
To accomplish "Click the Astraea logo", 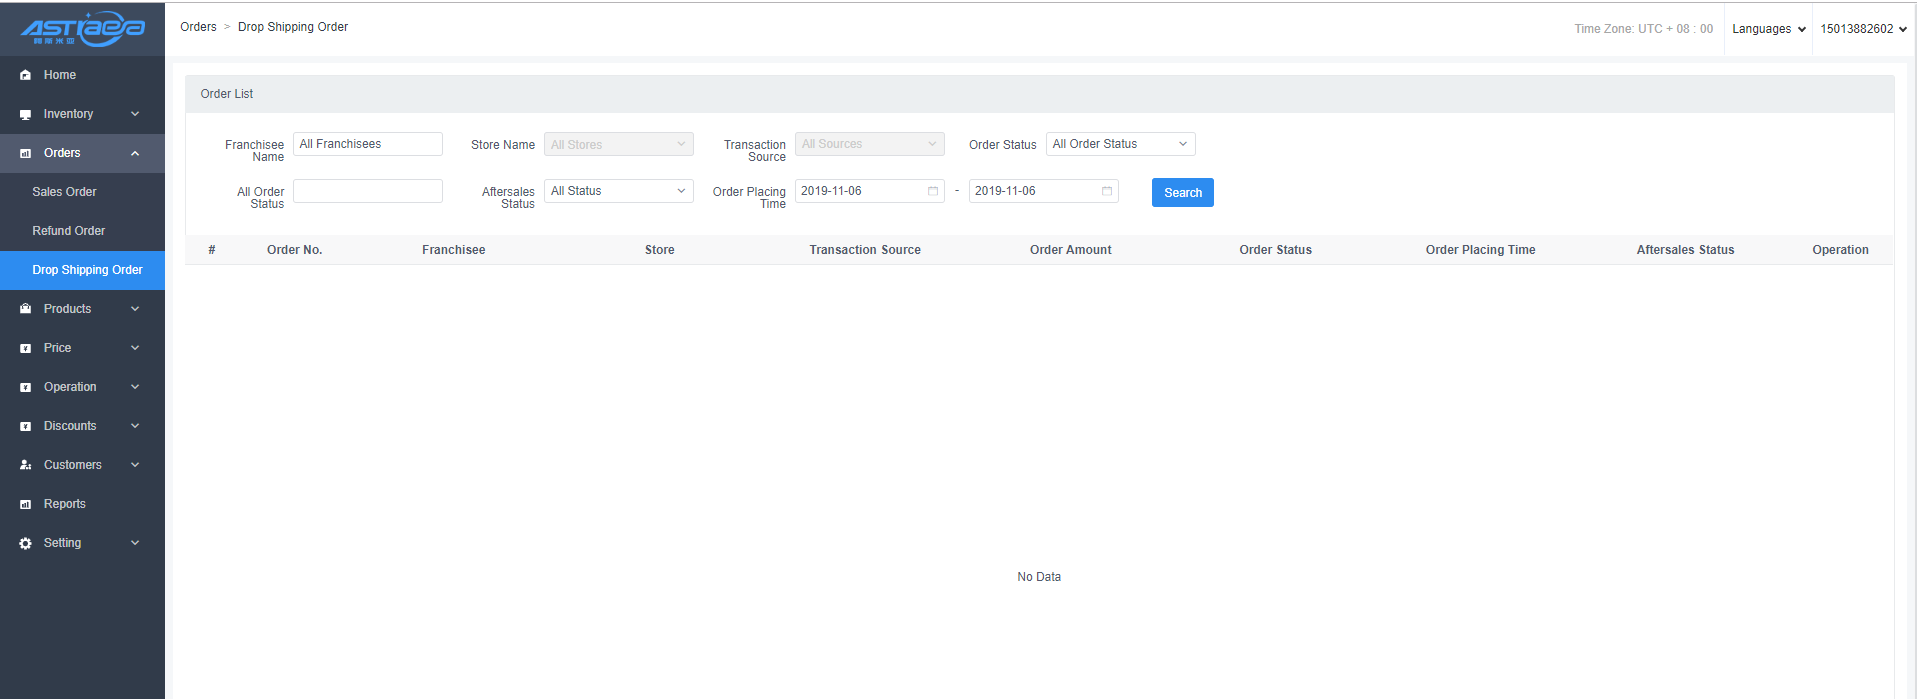I will click(82, 29).
